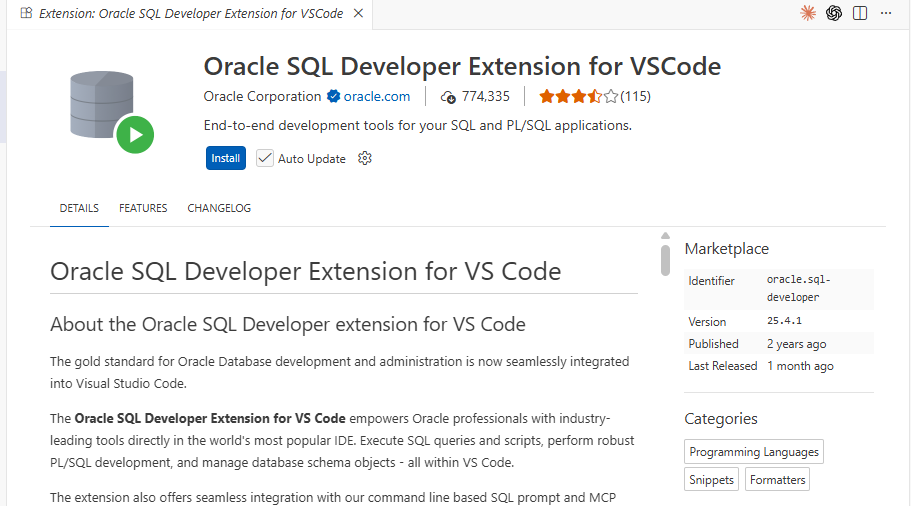This screenshot has height=506, width=911.
Task: Click the verified publisher badge
Action: [x=333, y=96]
